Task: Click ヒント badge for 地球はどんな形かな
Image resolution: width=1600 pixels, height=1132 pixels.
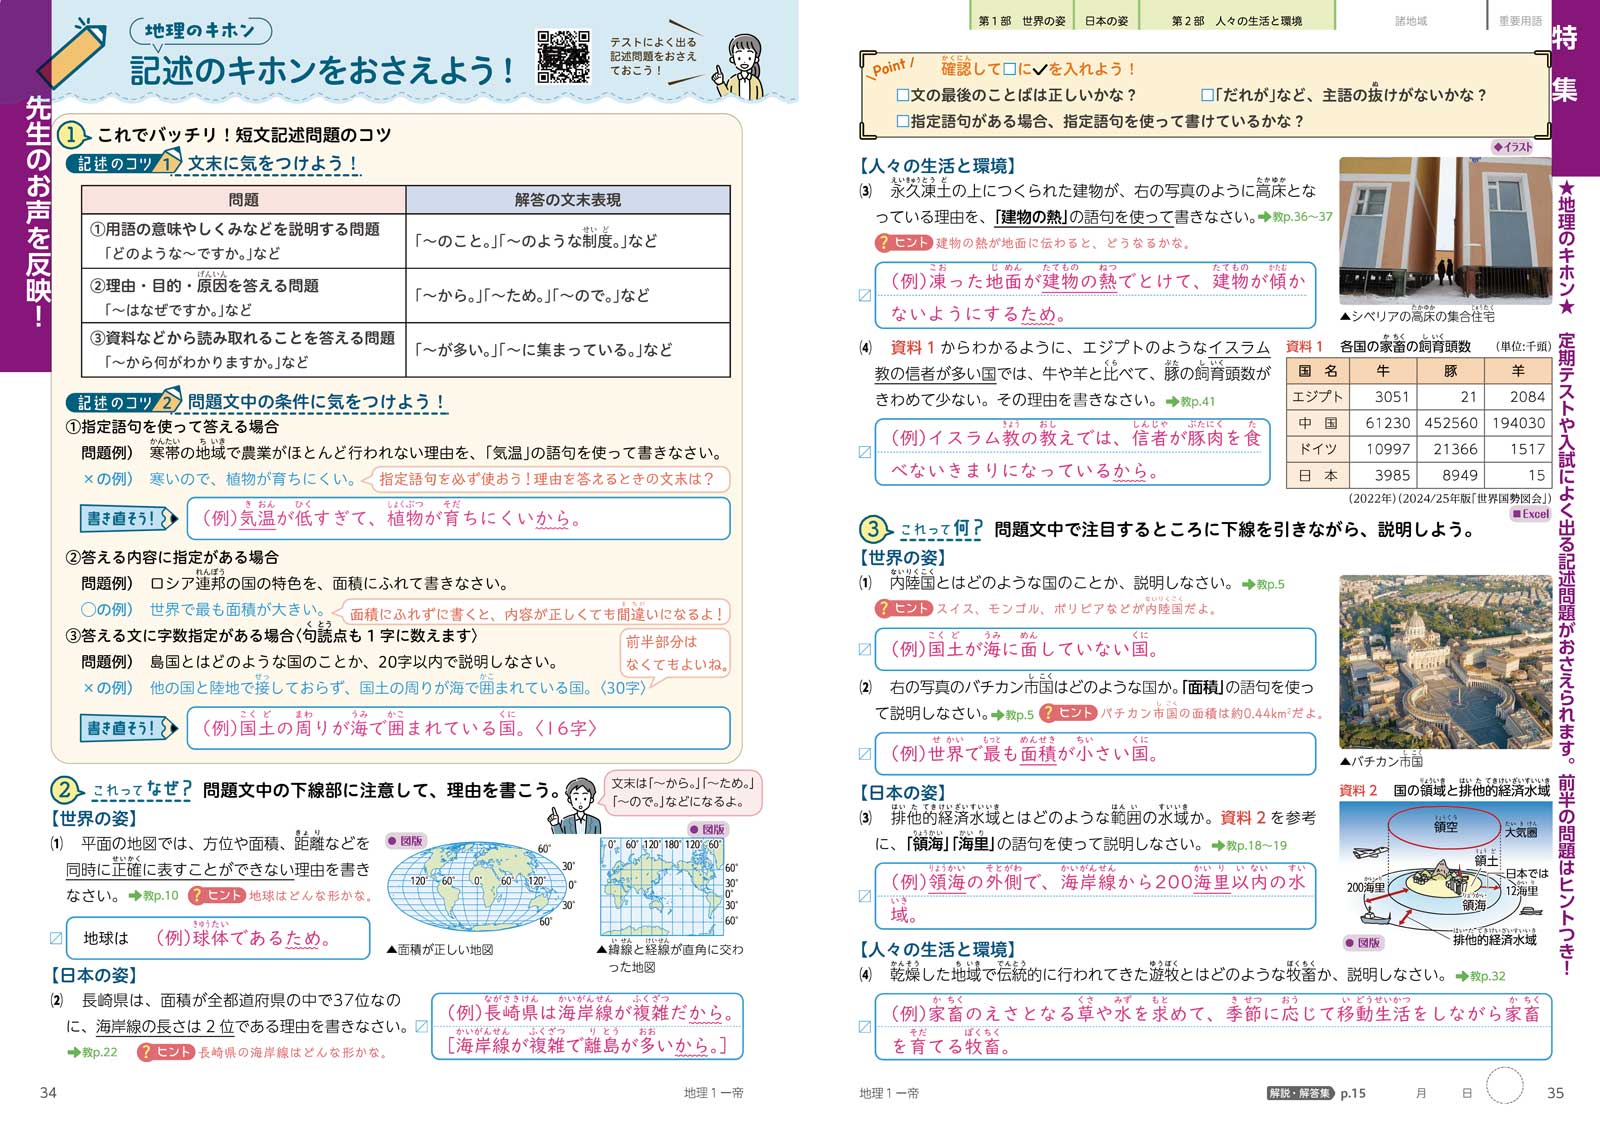Action: pos(217,896)
